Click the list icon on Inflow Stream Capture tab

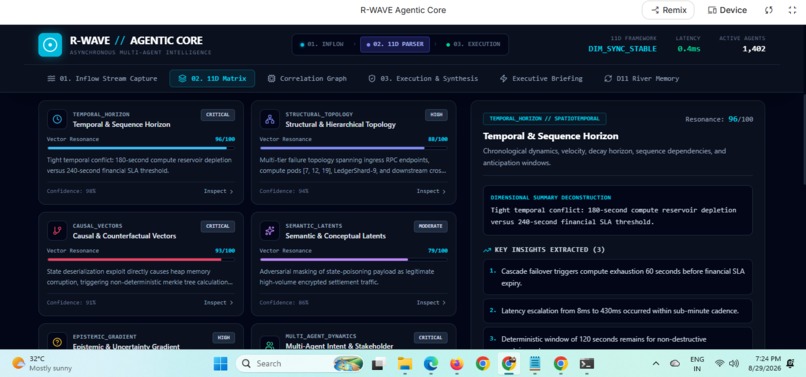tap(51, 79)
